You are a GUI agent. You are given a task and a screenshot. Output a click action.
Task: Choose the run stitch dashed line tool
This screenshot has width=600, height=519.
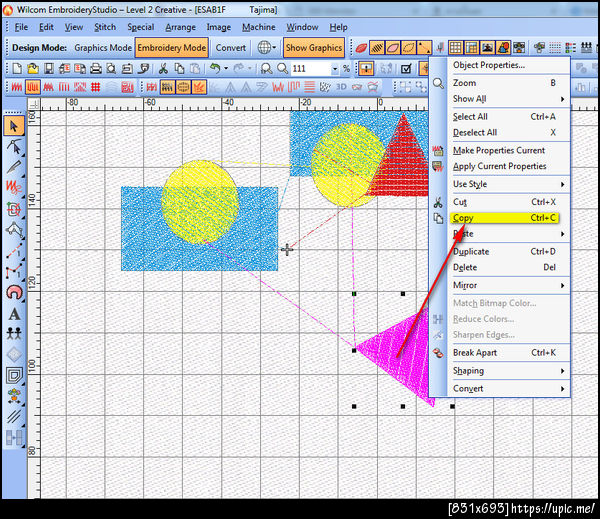pyautogui.click(x=14, y=251)
